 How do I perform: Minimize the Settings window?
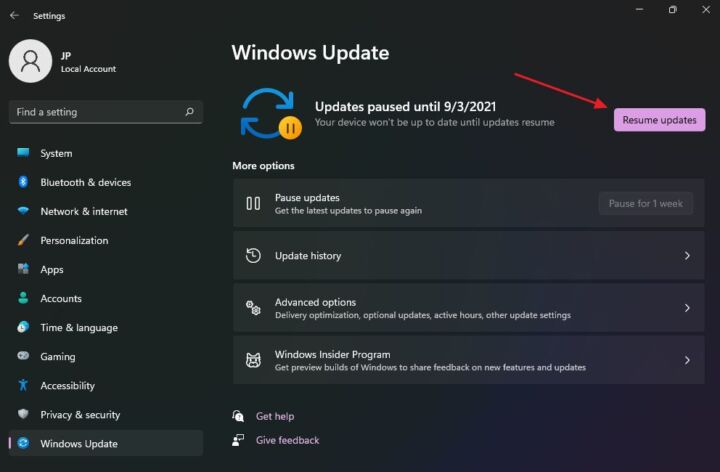[x=639, y=10]
